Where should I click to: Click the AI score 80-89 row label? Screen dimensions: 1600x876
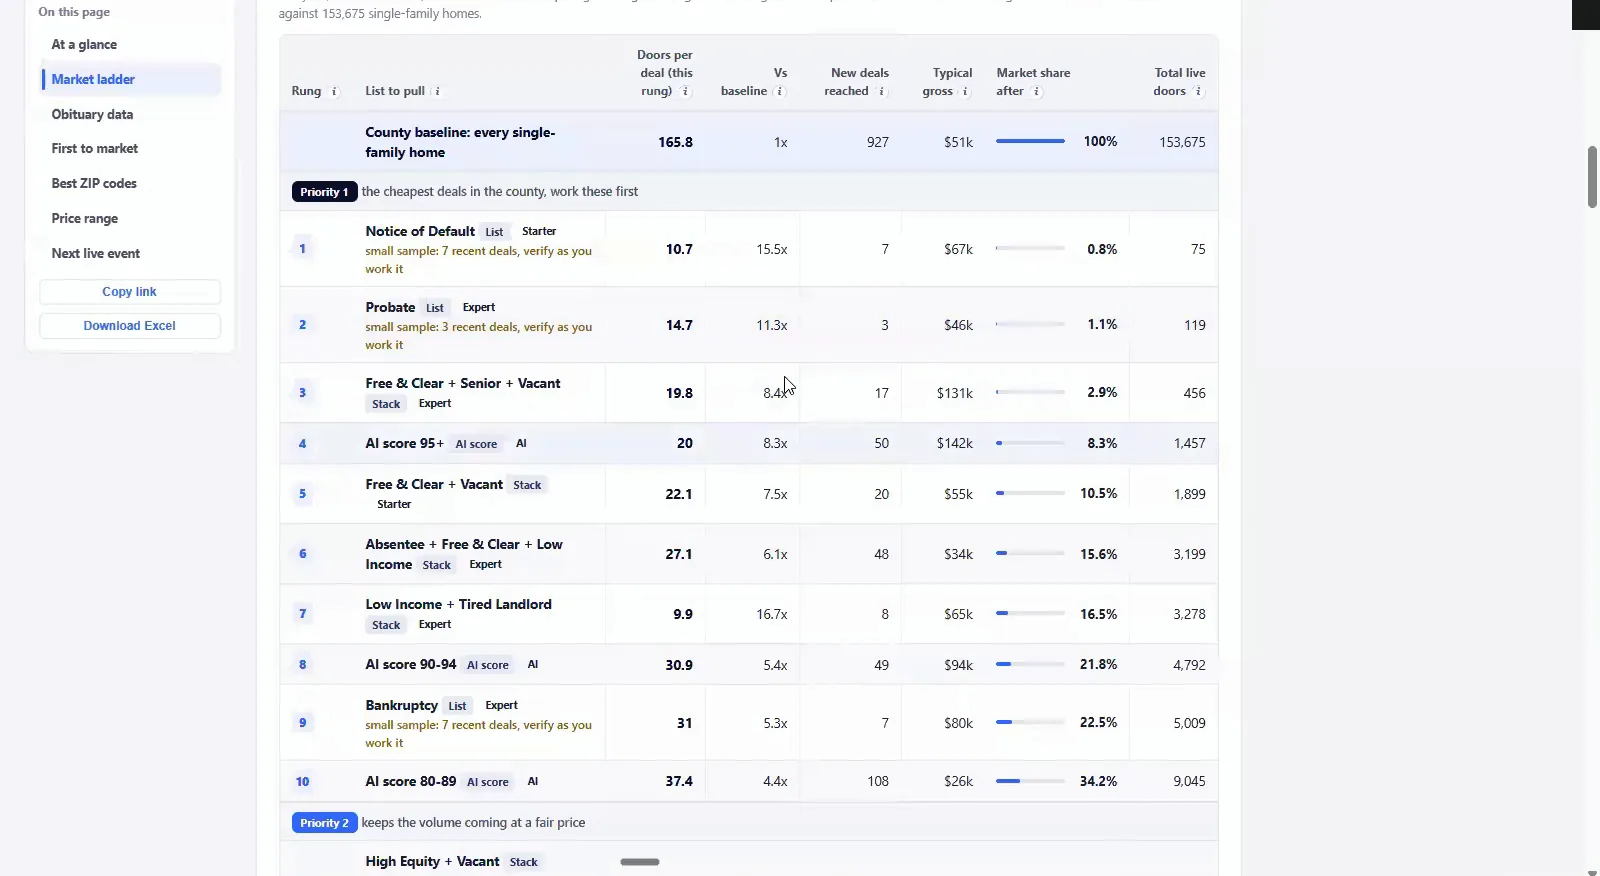[x=410, y=782]
